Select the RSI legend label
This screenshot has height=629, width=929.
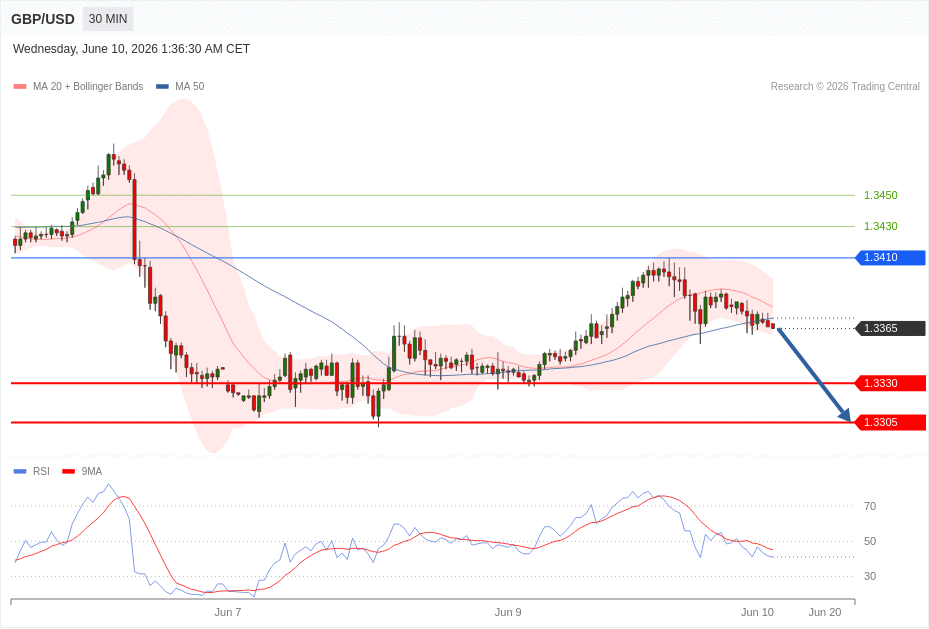tap(41, 471)
